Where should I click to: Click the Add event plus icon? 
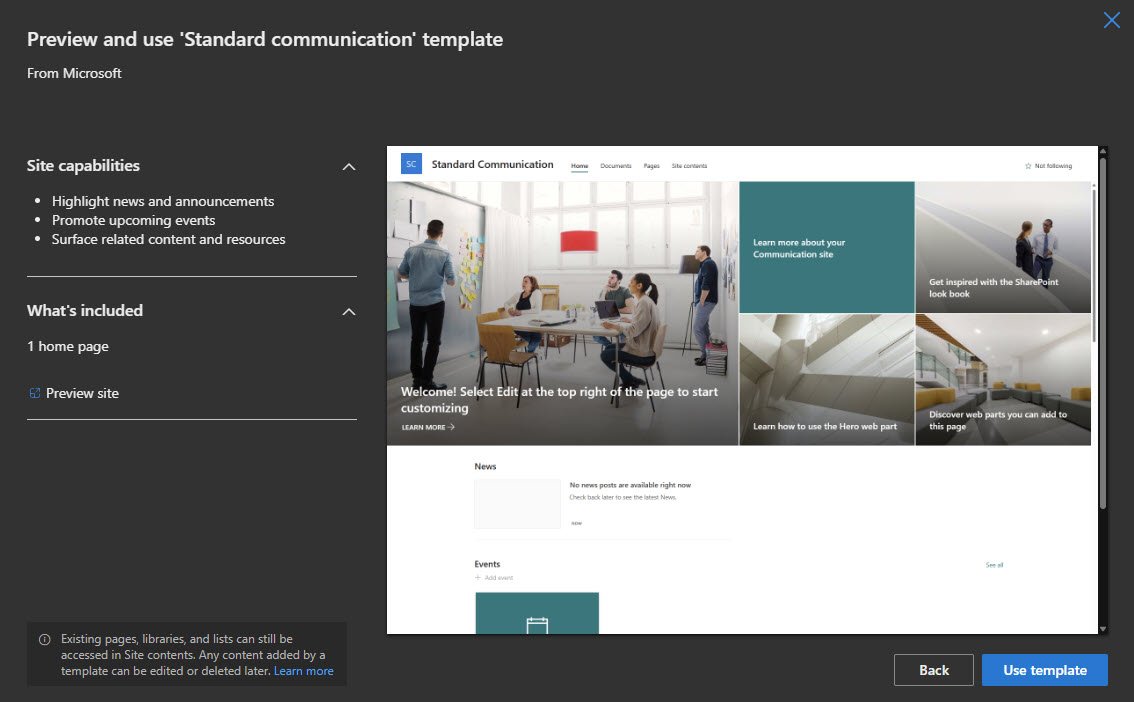[478, 578]
